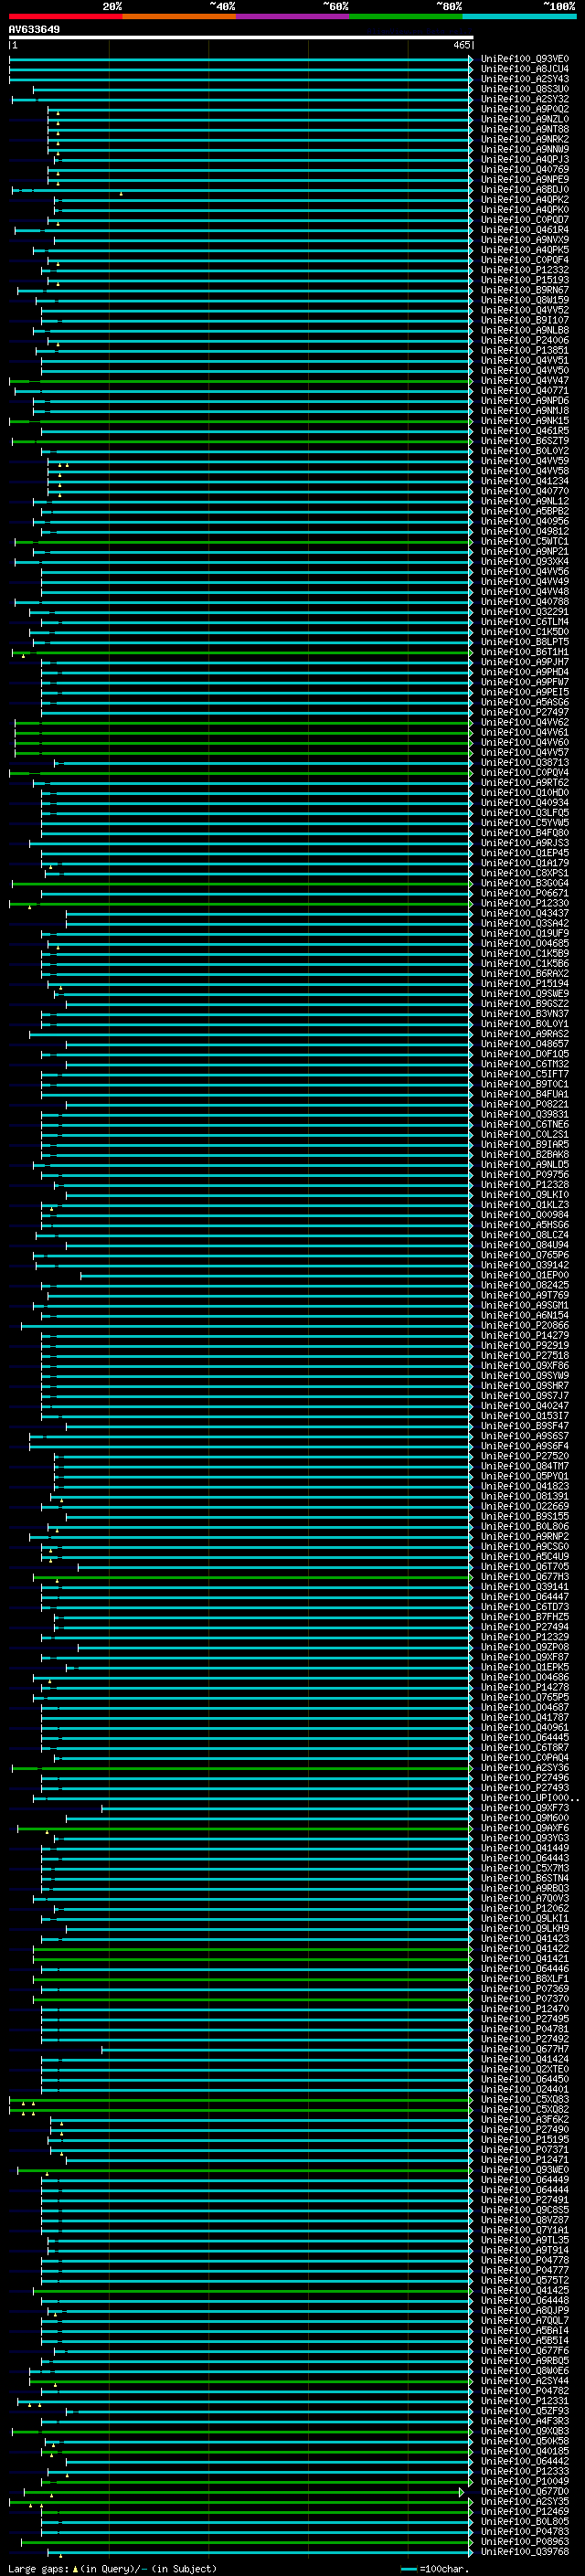Select the UniRef100_A9NPD6 label

(524, 401)
